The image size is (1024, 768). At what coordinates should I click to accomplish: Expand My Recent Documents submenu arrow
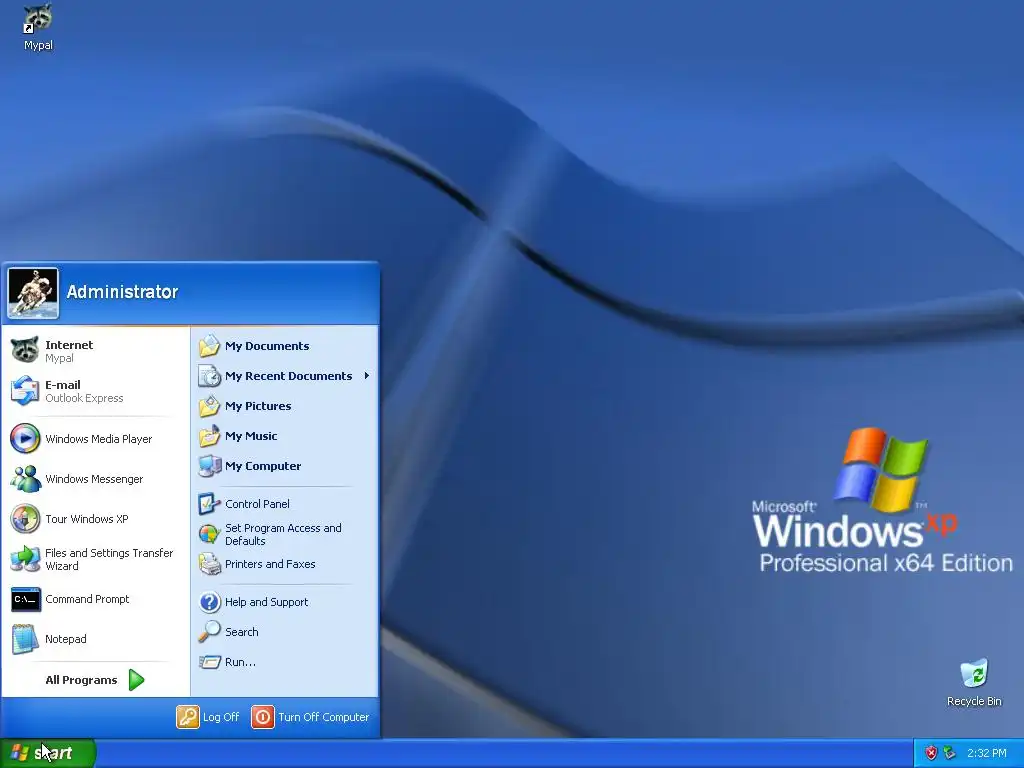coord(367,376)
